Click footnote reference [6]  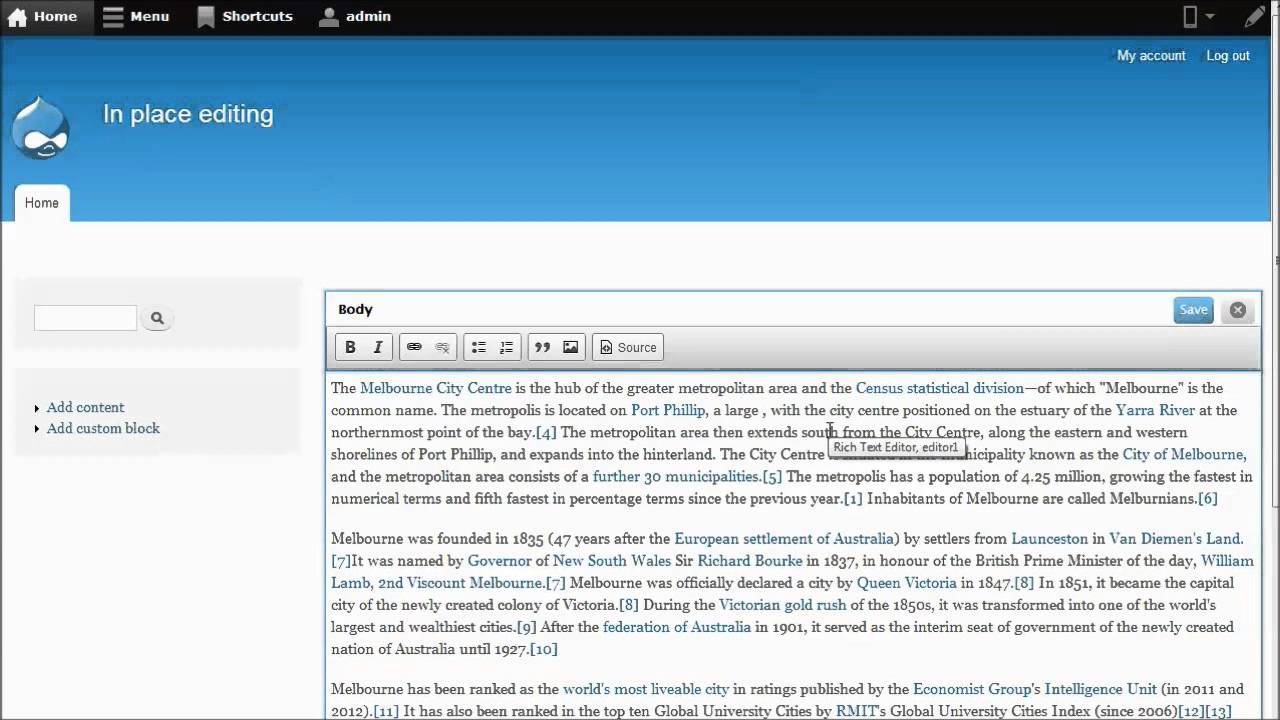point(1207,498)
